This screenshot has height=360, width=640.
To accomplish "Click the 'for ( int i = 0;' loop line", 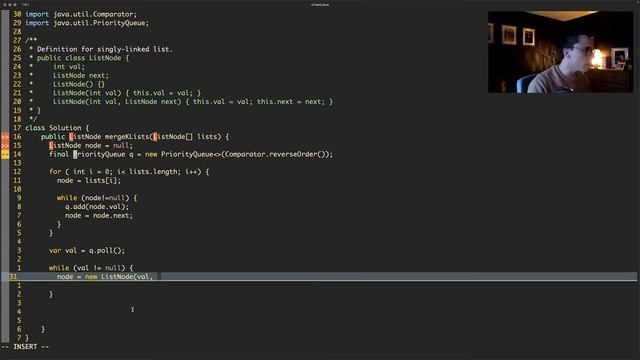I will pos(129,172).
